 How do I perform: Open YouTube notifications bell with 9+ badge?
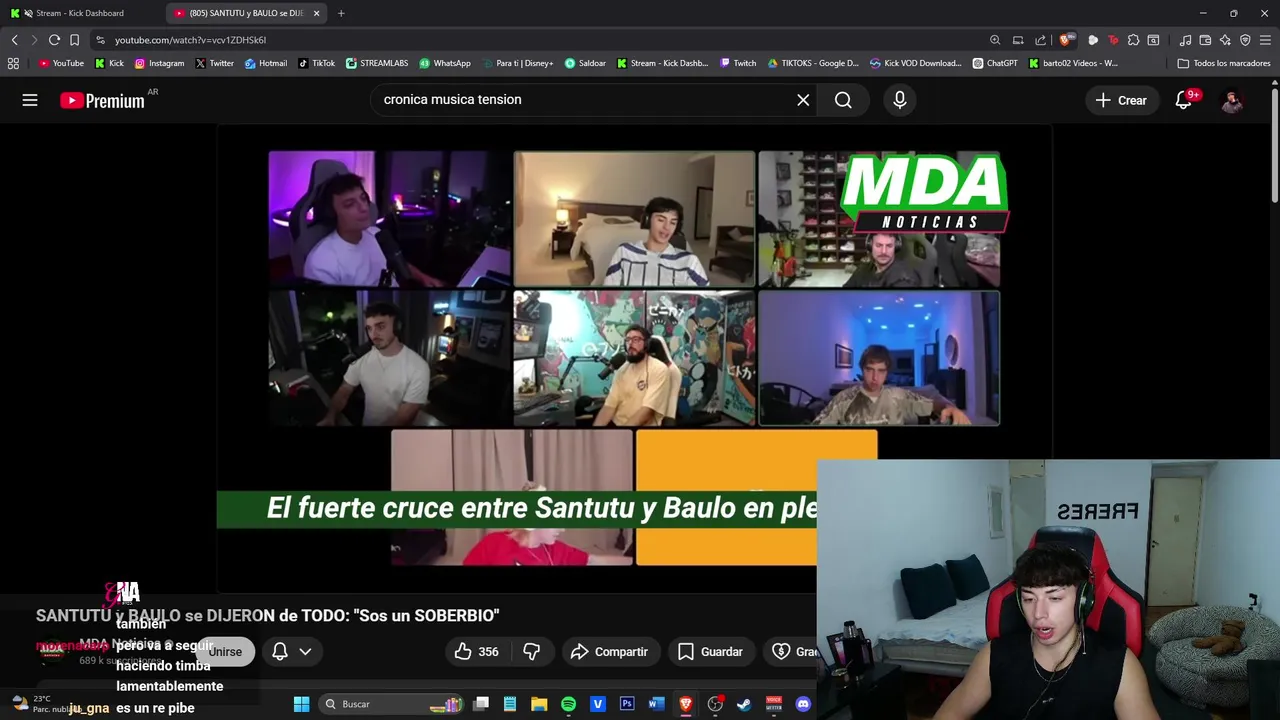pyautogui.click(x=1184, y=100)
